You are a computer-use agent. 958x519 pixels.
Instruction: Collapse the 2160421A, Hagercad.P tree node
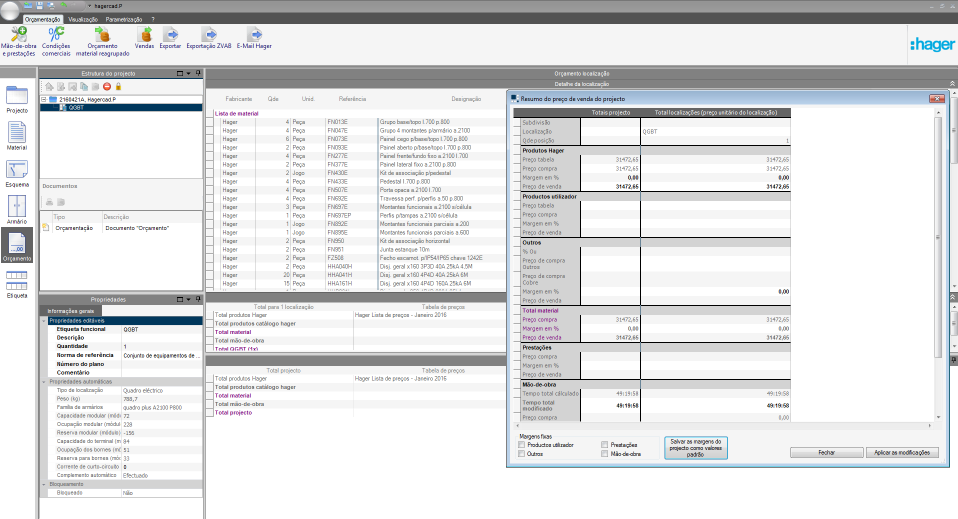click(x=44, y=100)
